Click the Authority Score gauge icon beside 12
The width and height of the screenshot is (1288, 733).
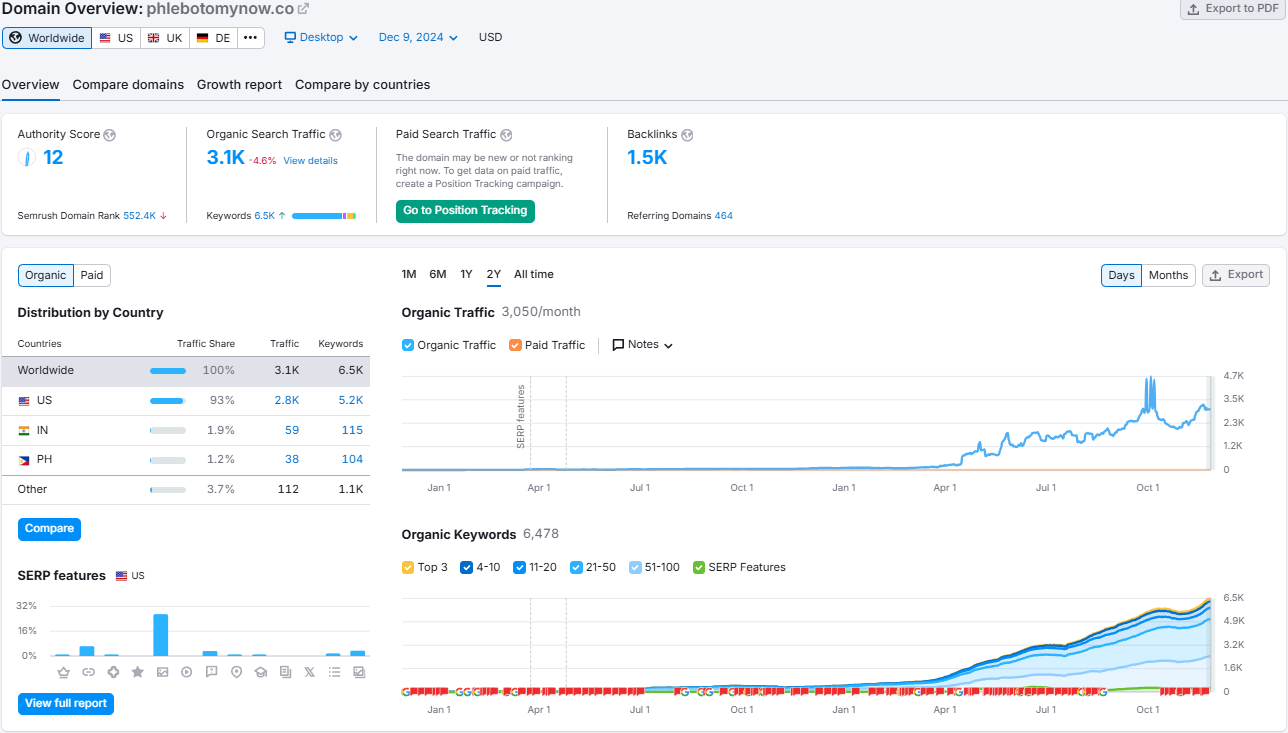point(27,157)
